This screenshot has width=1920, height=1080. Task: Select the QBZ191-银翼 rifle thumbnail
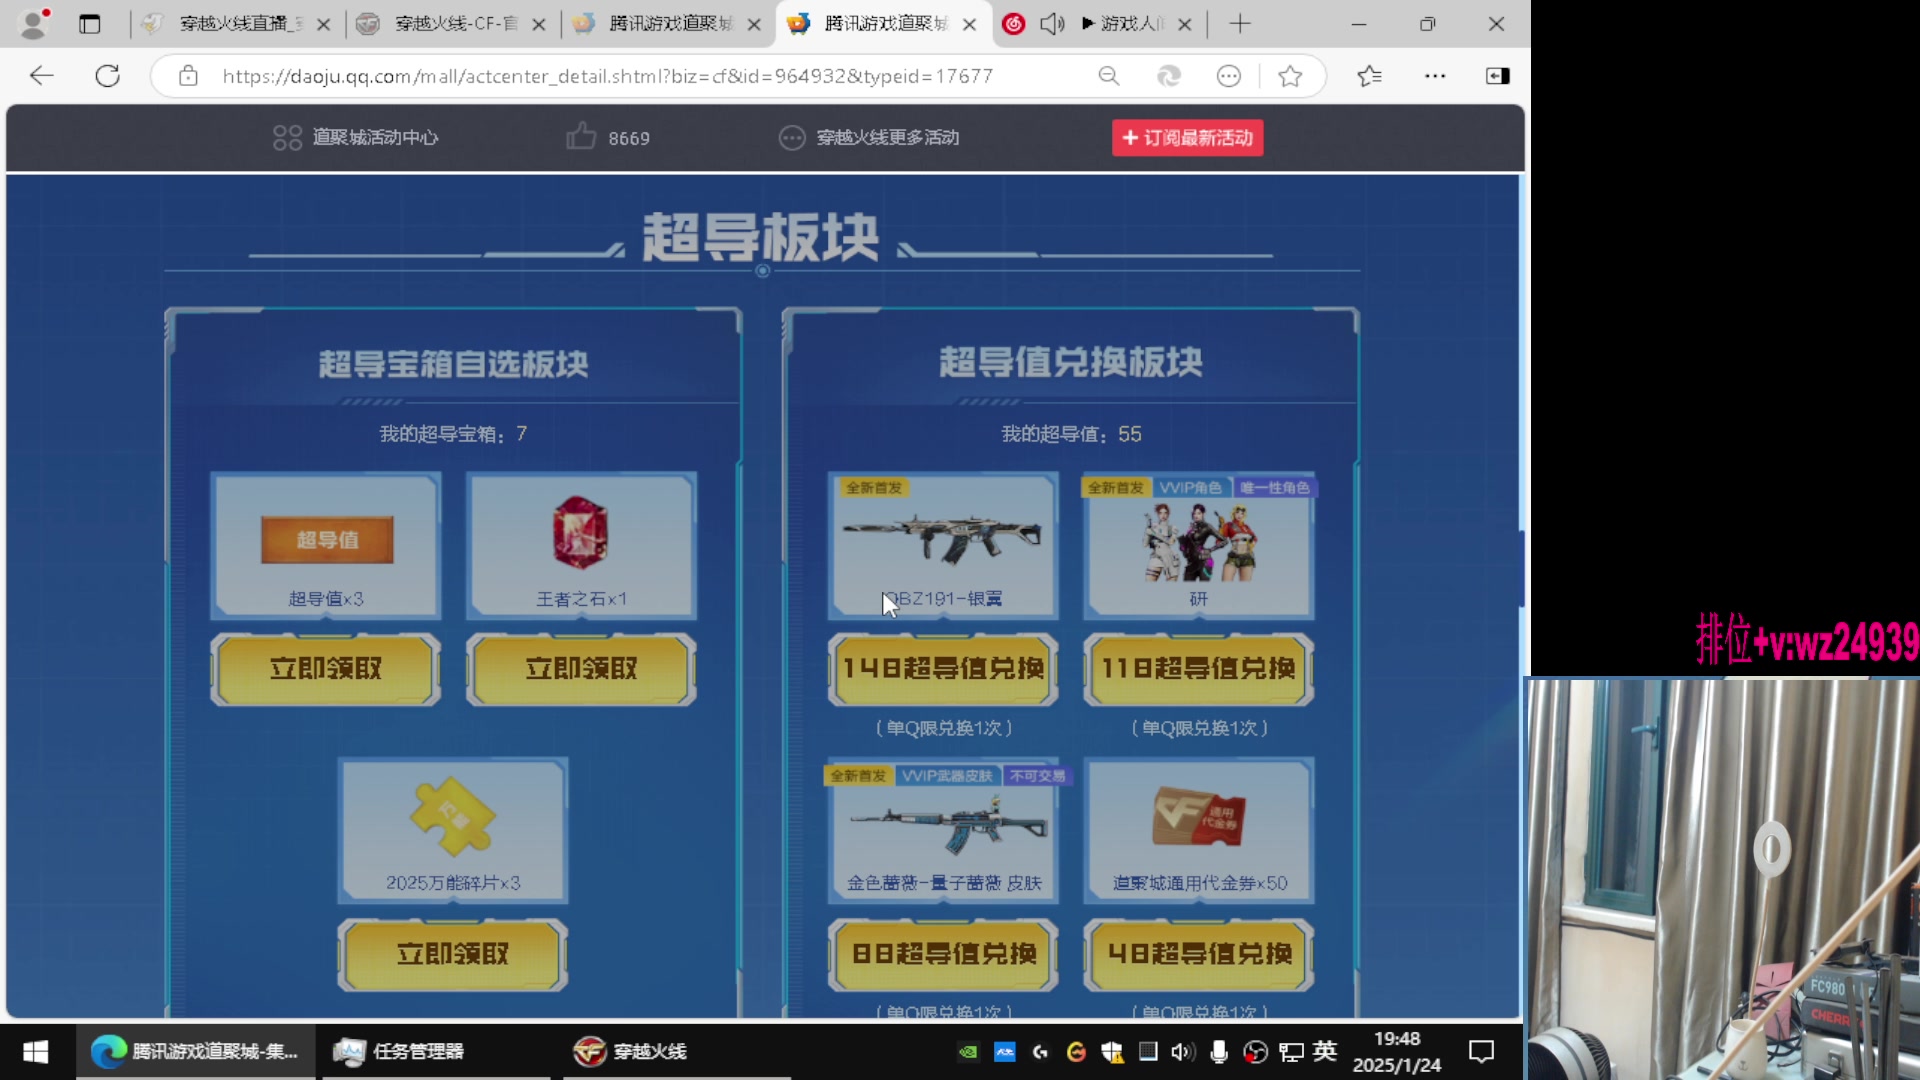pos(943,546)
